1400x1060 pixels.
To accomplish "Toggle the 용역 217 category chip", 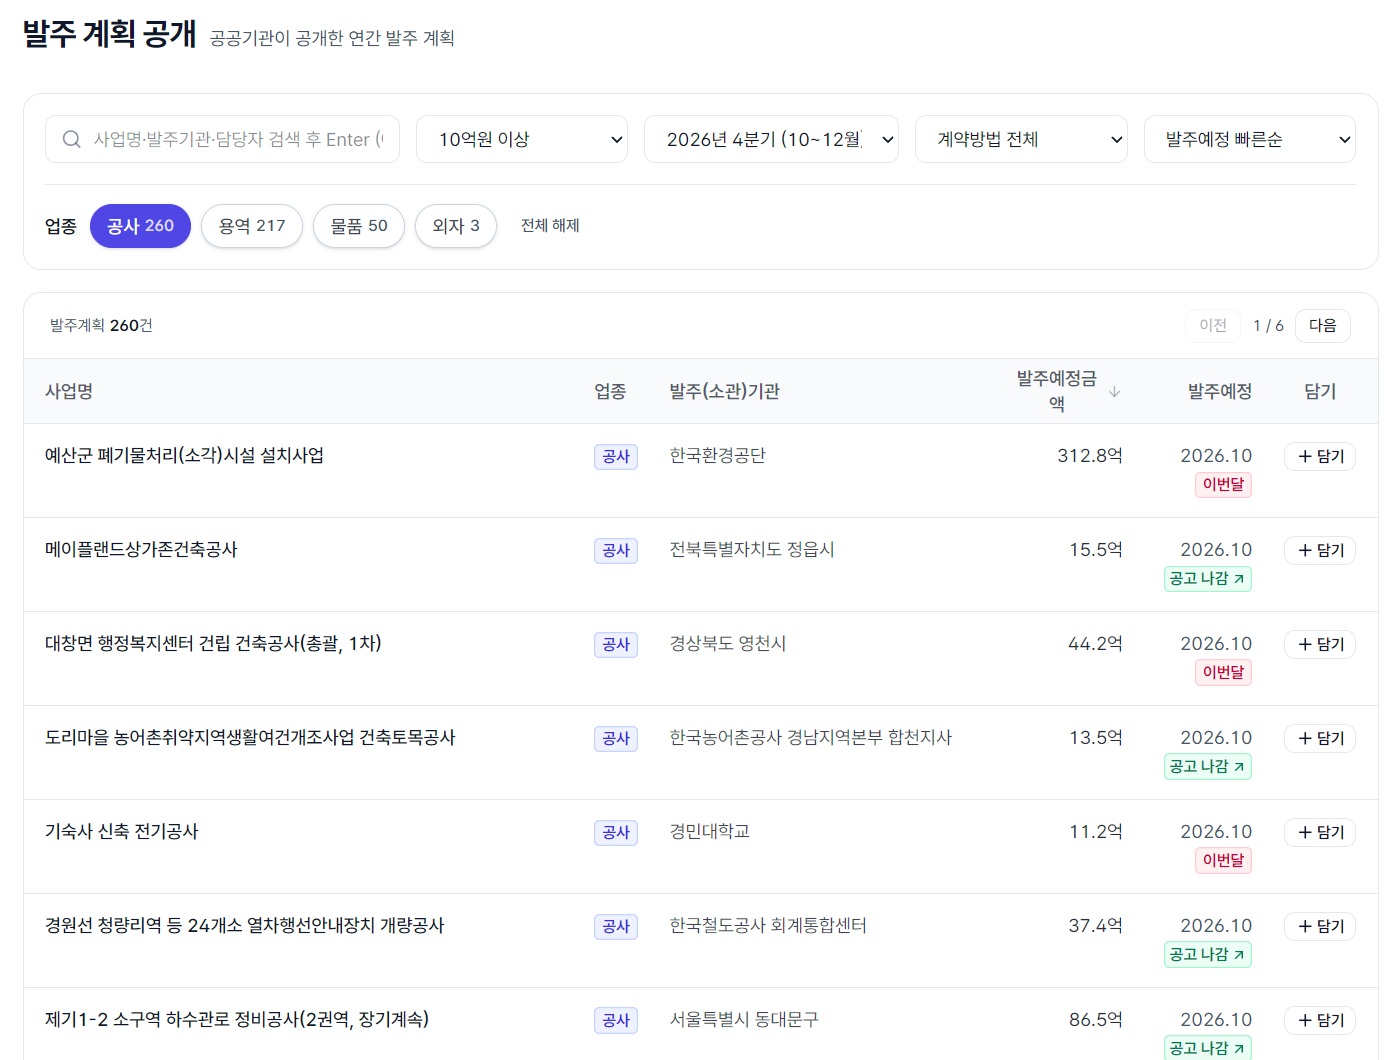I will 252,226.
